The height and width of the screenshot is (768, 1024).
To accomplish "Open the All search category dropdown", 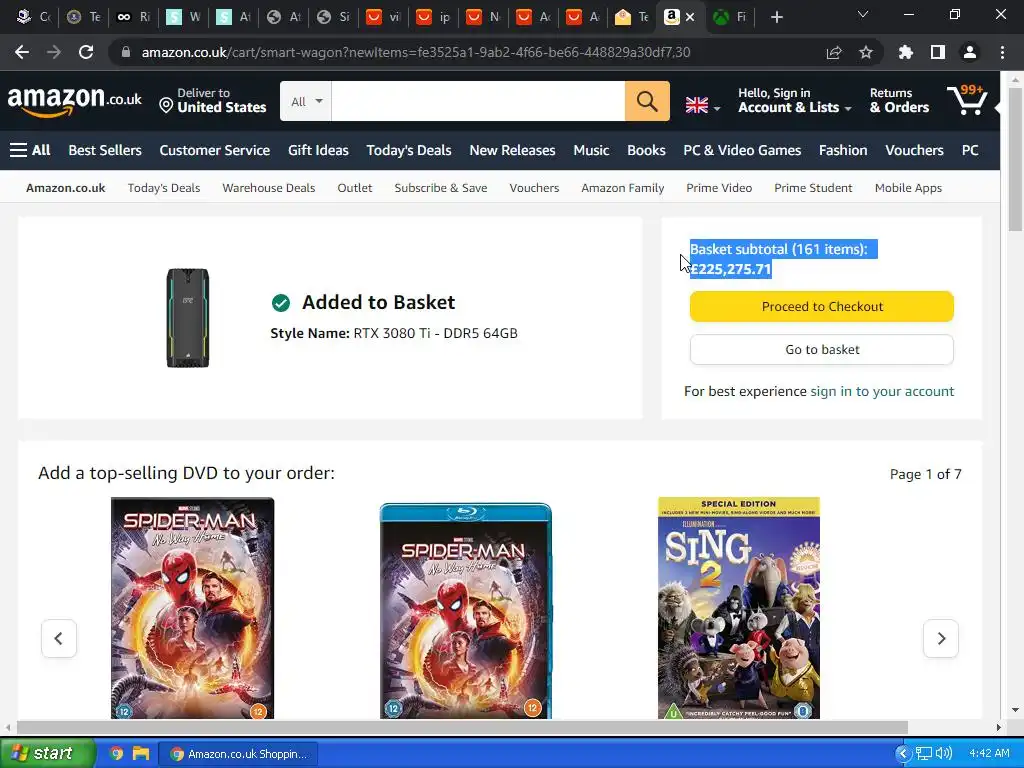I will point(306,101).
